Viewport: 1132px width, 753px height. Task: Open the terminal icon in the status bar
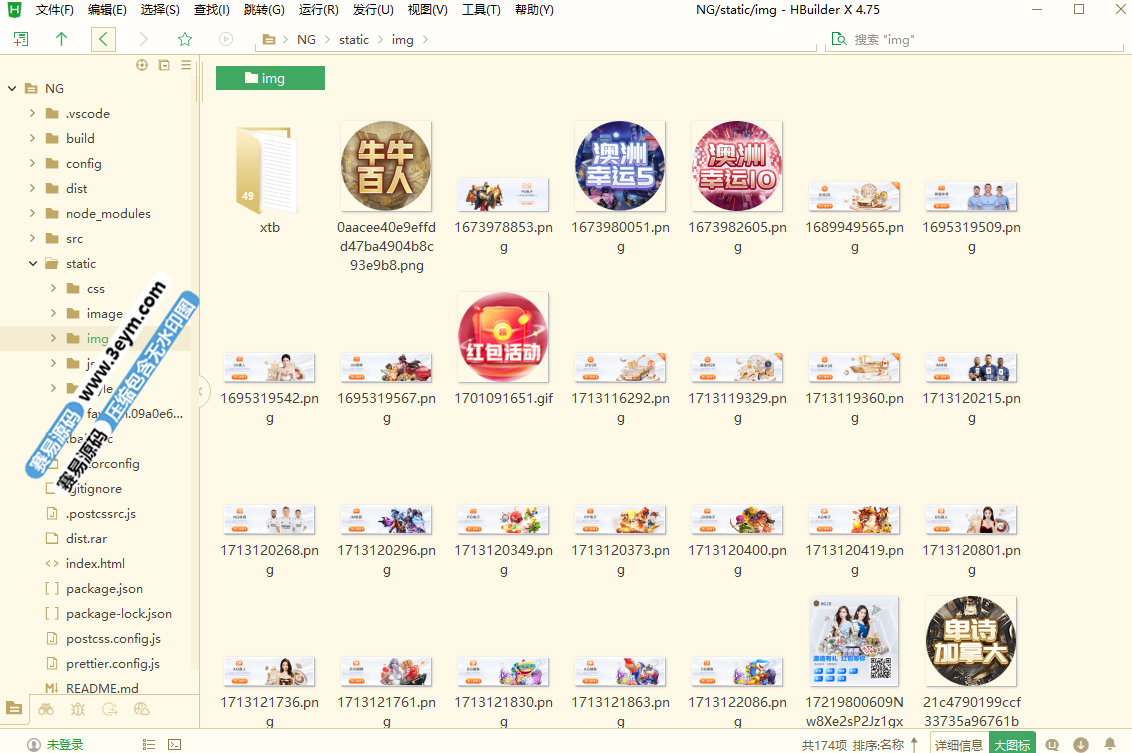click(175, 744)
